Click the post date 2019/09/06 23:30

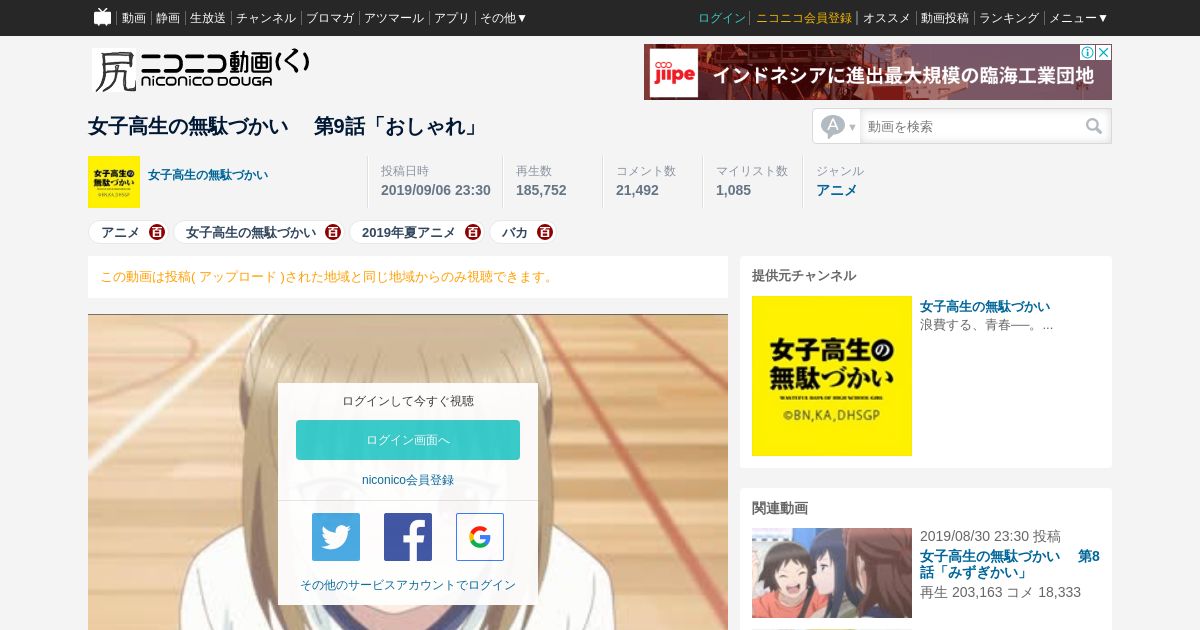(x=436, y=190)
